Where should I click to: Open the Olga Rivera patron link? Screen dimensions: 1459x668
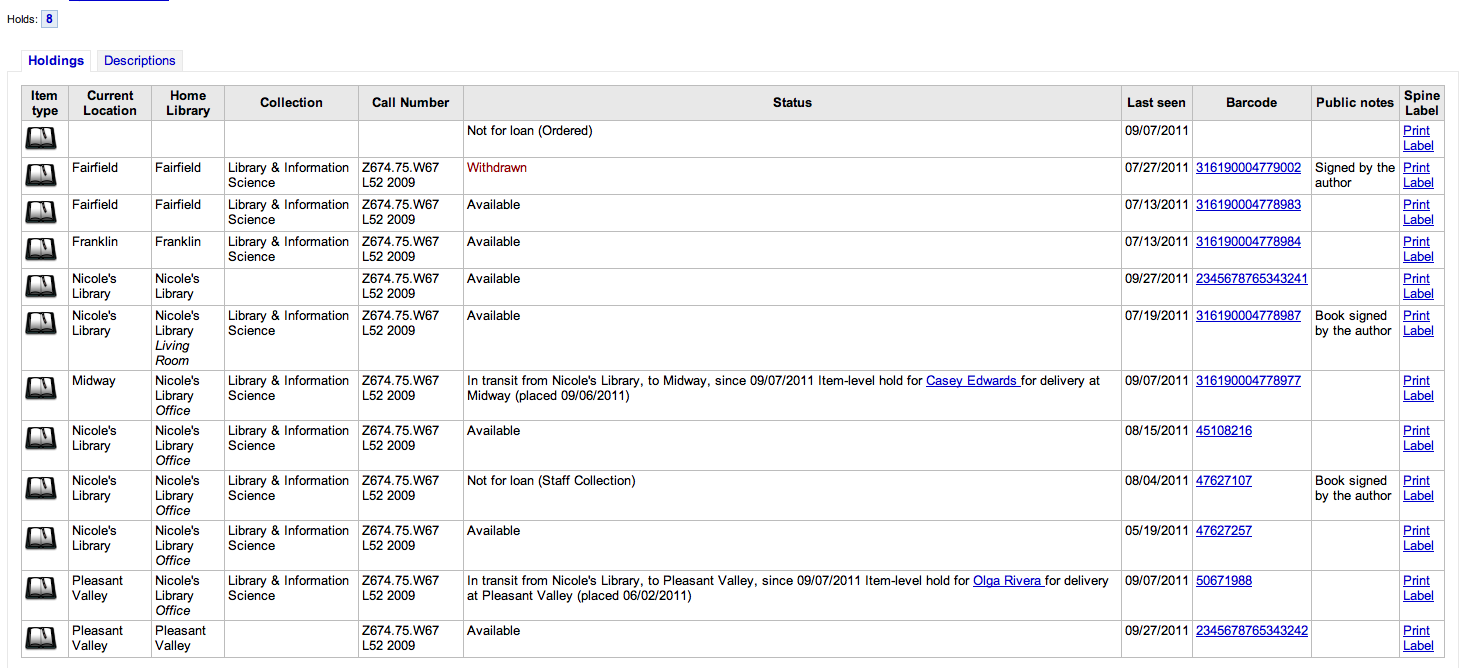[1008, 581]
